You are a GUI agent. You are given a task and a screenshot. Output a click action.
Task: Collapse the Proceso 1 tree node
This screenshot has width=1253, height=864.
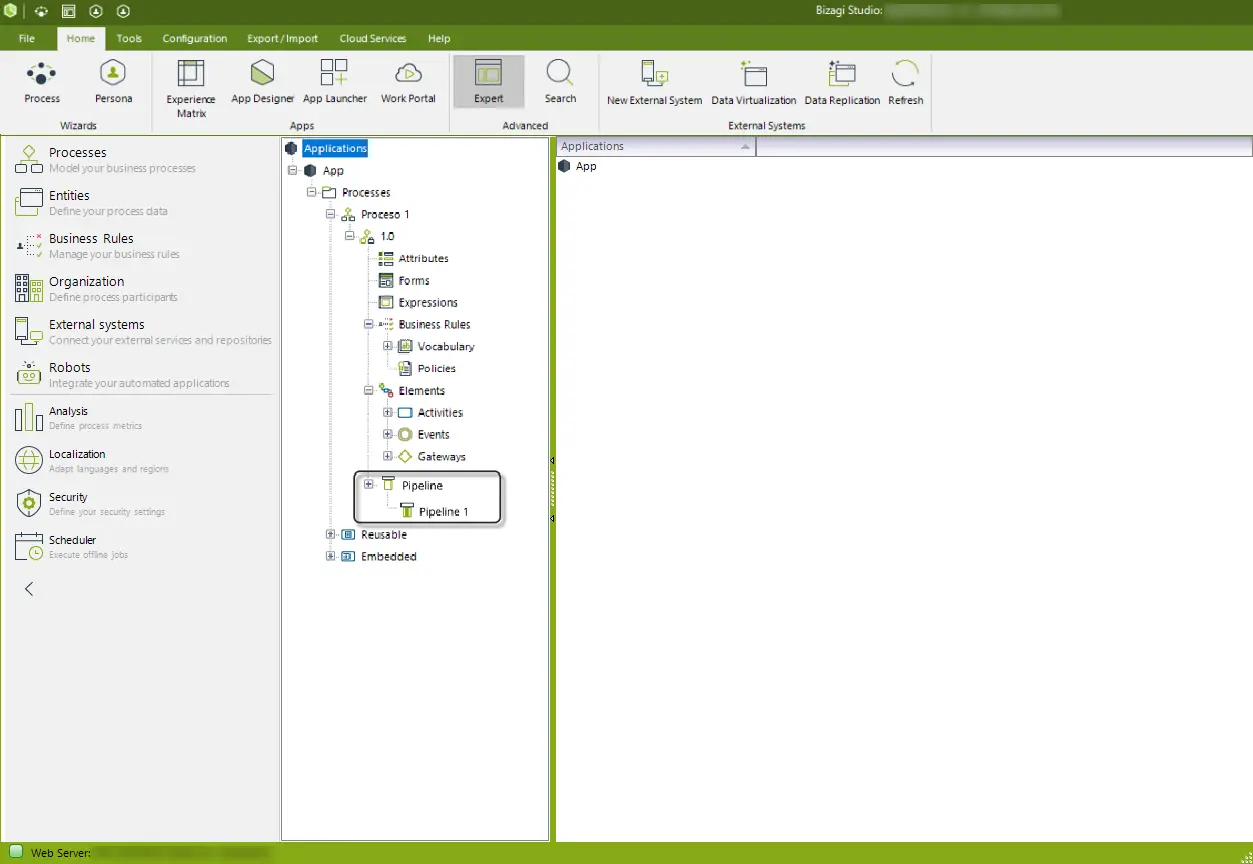pos(331,214)
